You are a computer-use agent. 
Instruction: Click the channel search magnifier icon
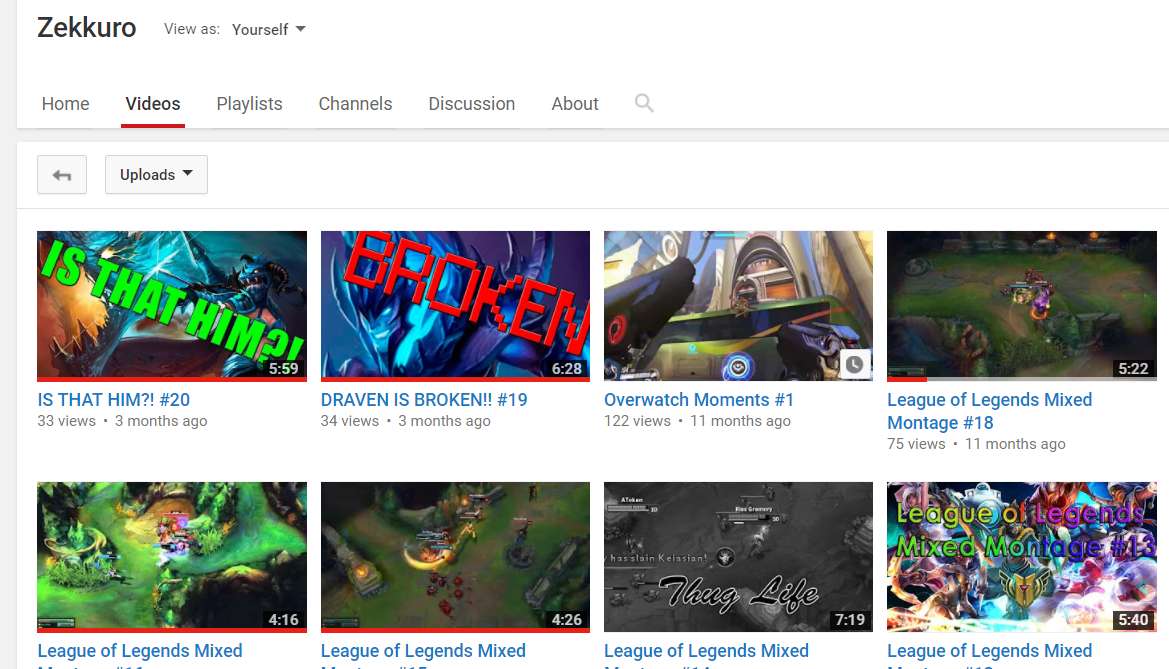(x=644, y=103)
